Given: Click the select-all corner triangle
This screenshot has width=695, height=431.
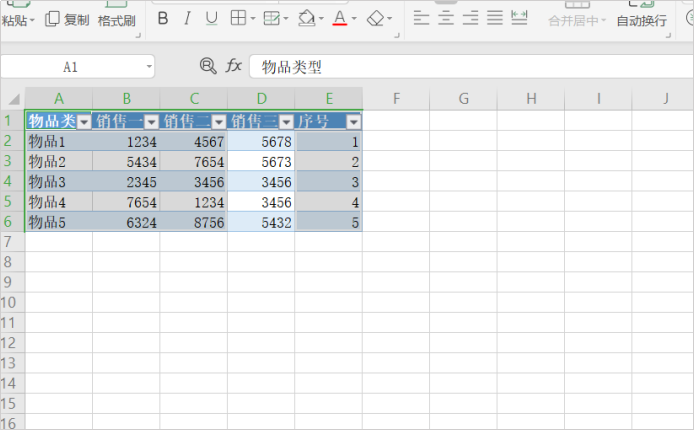Looking at the screenshot, I should pos(13,99).
